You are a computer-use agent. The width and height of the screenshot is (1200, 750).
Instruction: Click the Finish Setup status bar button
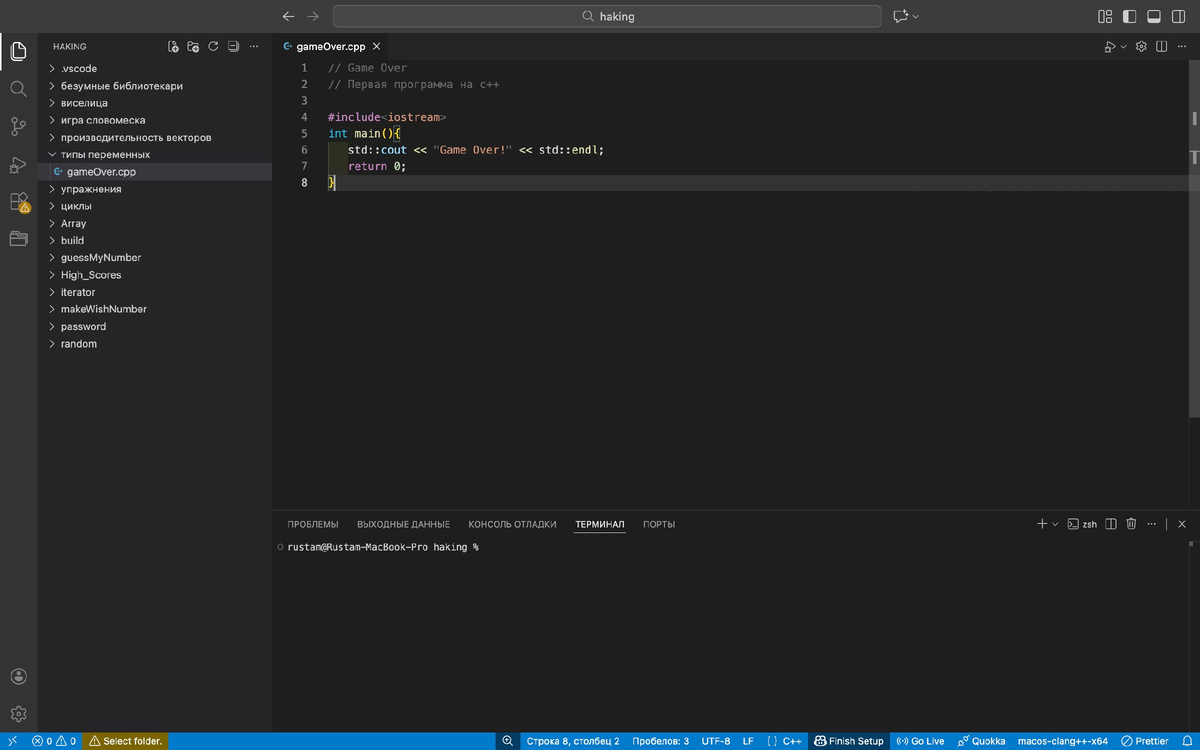[849, 741]
